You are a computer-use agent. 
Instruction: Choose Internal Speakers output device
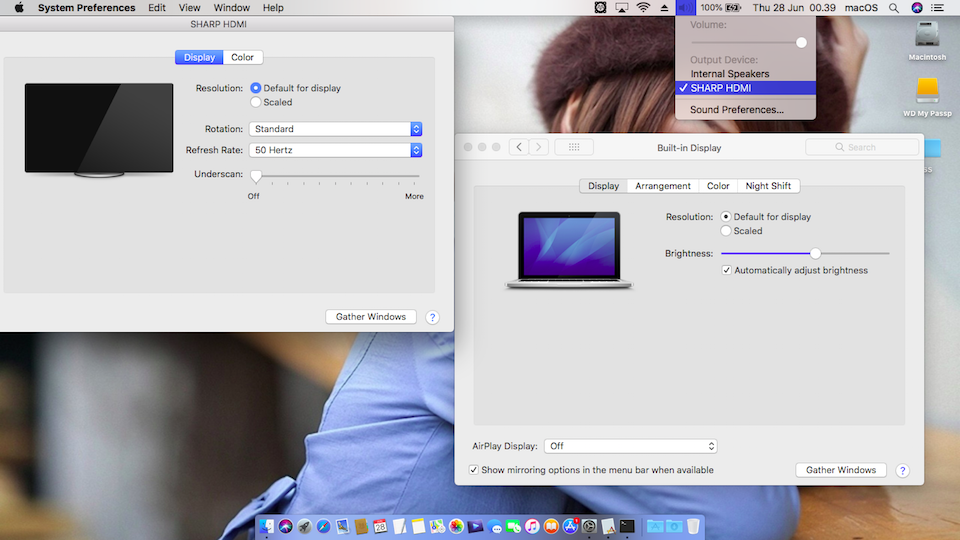click(x=730, y=74)
